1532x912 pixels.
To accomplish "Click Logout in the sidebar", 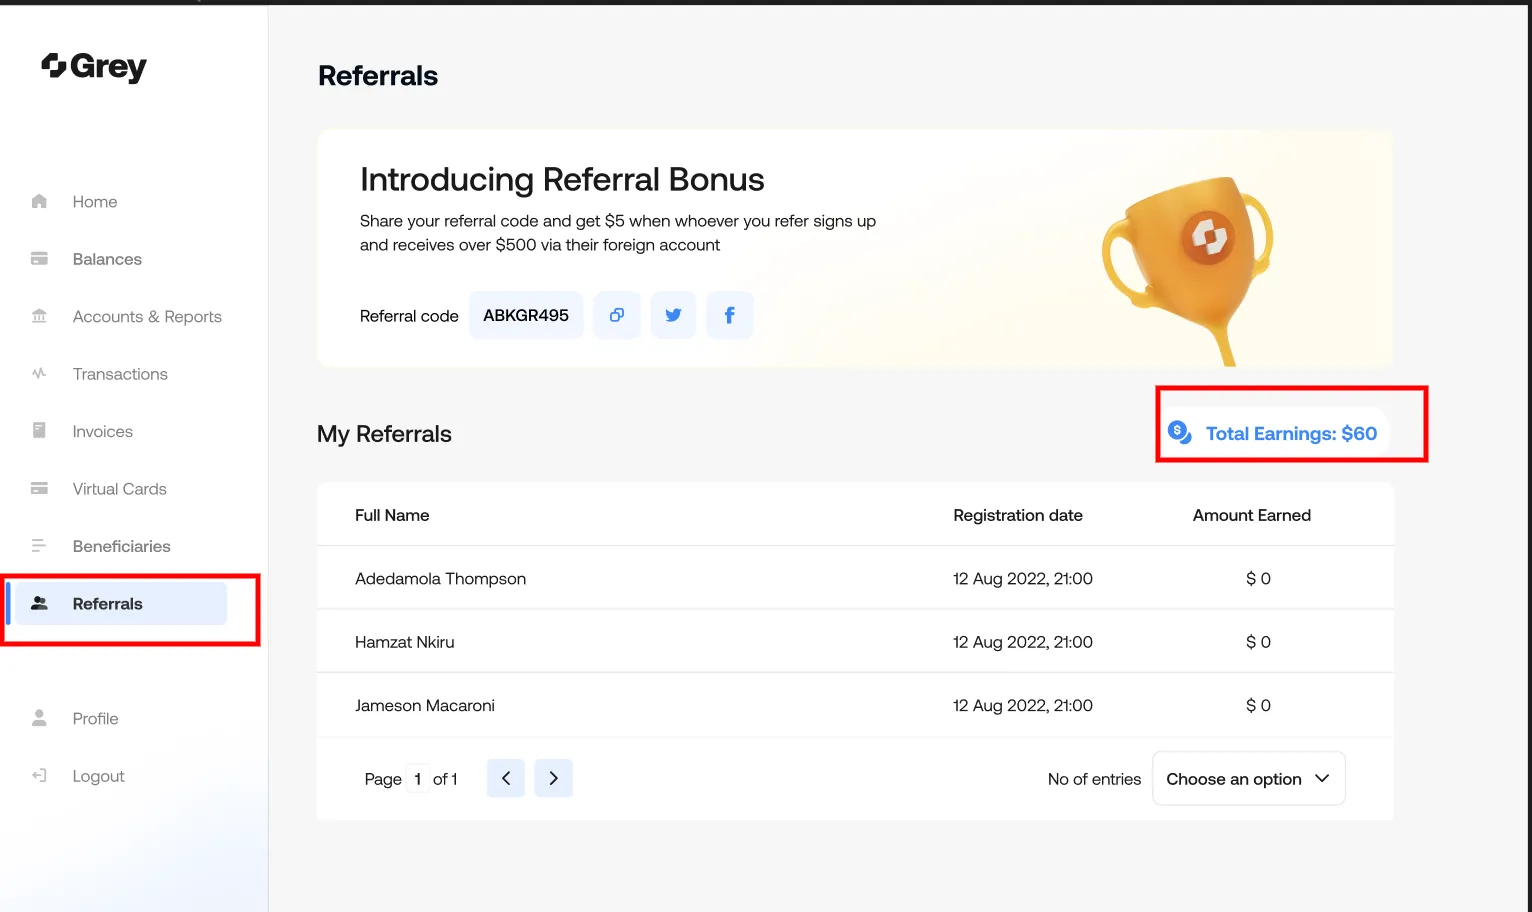I will pyautogui.click(x=99, y=776).
